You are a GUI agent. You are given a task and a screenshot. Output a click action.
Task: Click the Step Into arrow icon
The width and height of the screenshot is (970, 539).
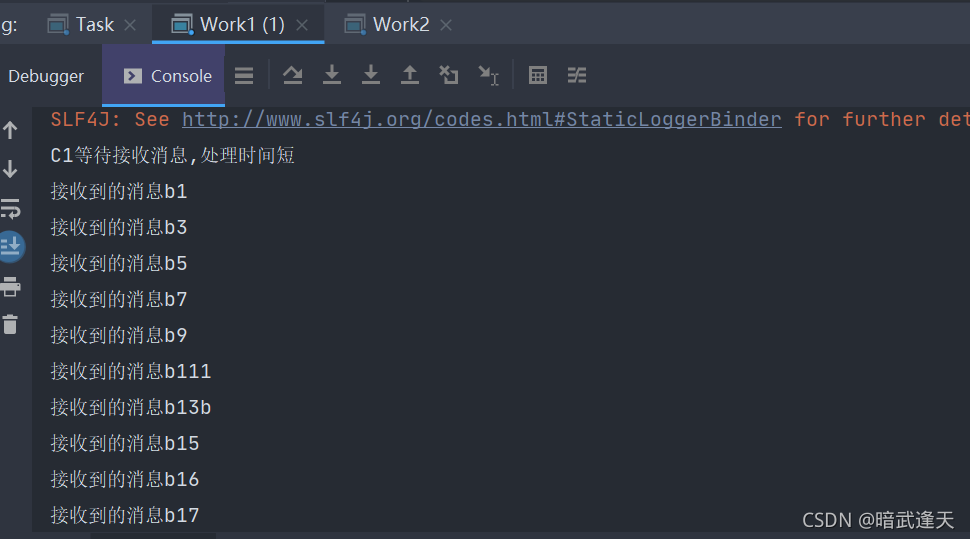click(371, 75)
